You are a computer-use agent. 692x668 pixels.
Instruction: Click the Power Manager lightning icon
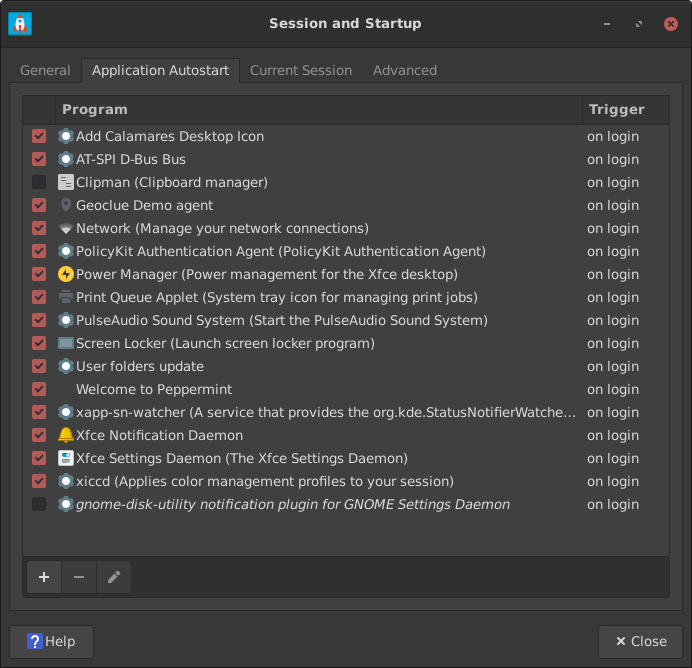pos(66,274)
